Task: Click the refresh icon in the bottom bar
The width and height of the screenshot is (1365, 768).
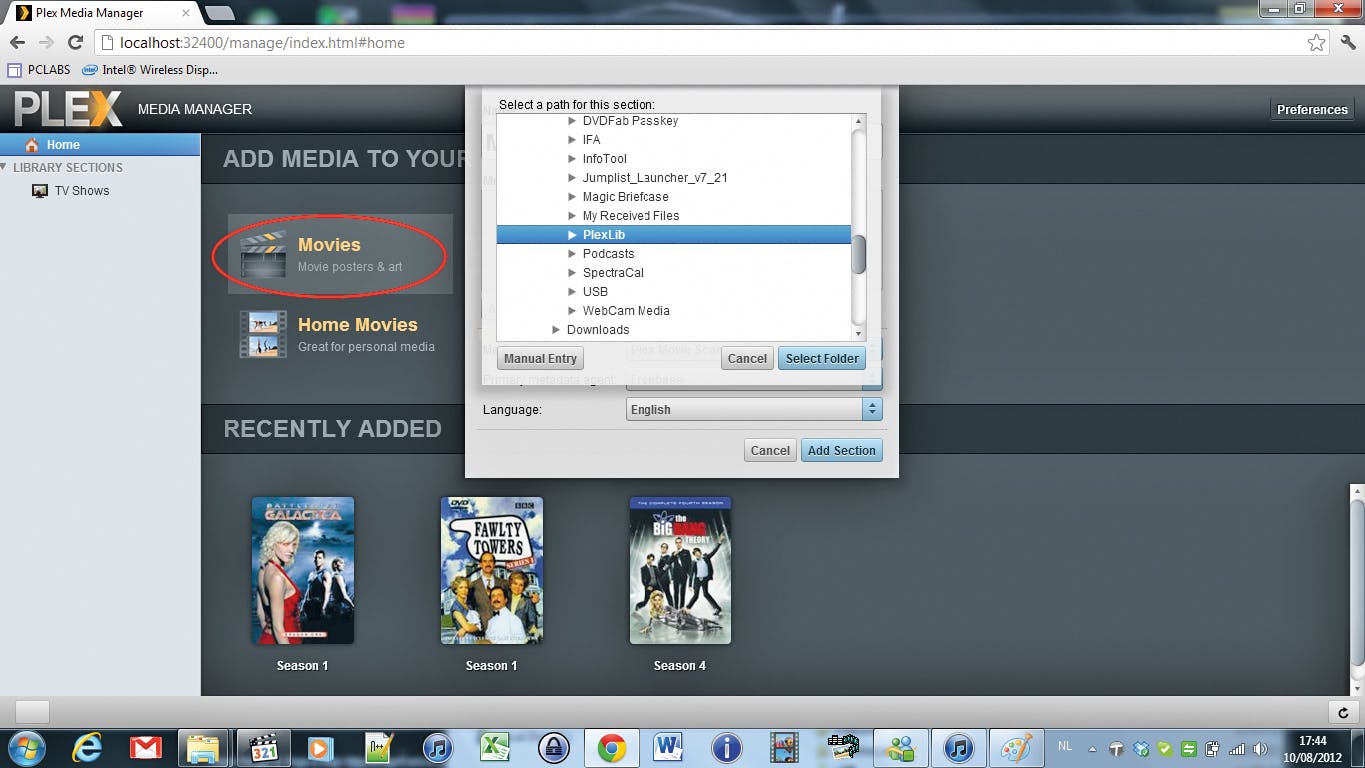Action: pos(1343,712)
